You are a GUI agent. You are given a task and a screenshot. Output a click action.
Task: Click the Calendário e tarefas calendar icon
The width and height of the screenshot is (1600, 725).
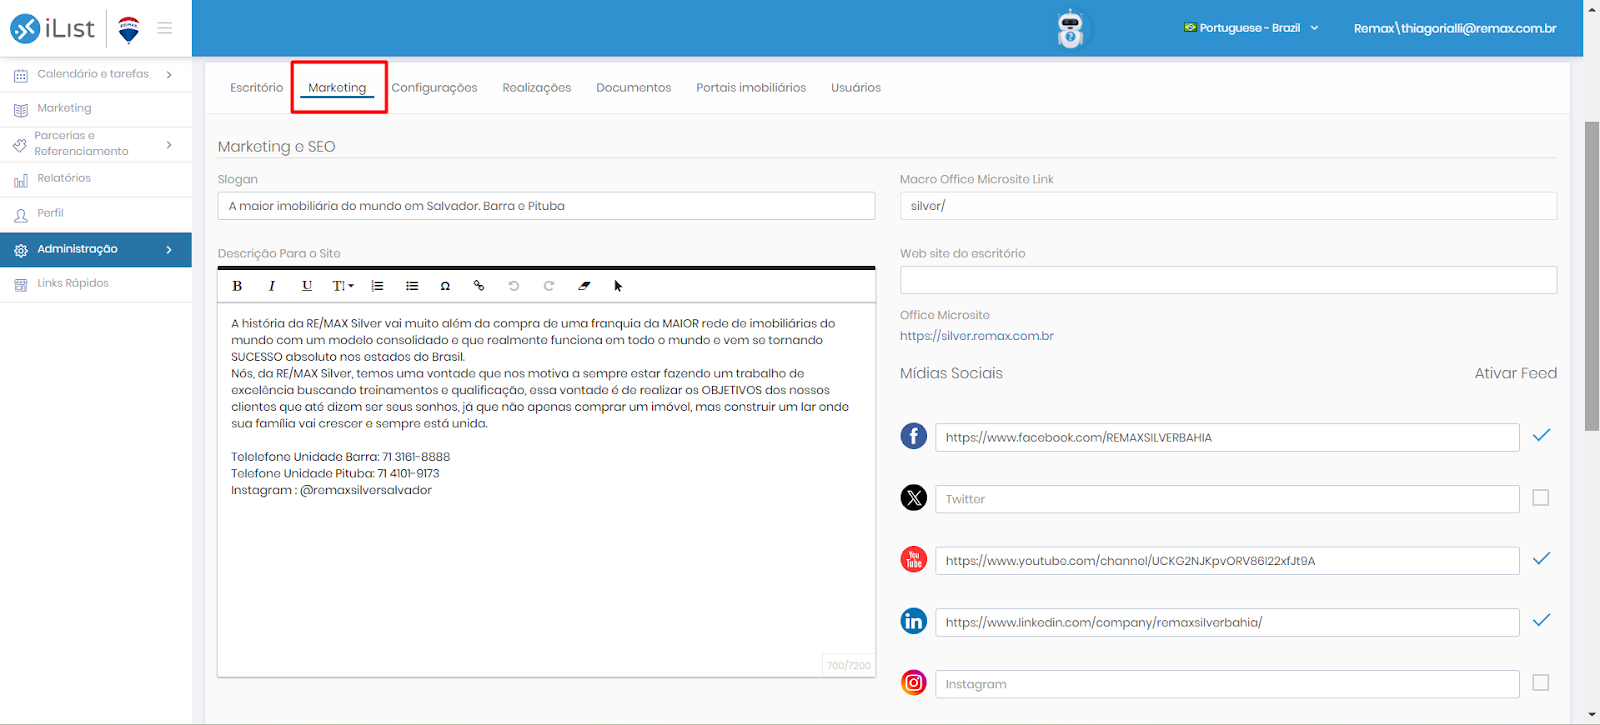pos(20,75)
